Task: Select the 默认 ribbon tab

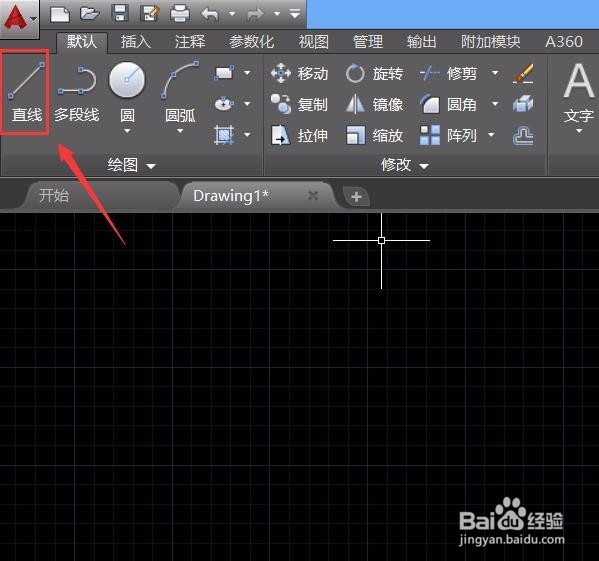Action: pos(82,42)
